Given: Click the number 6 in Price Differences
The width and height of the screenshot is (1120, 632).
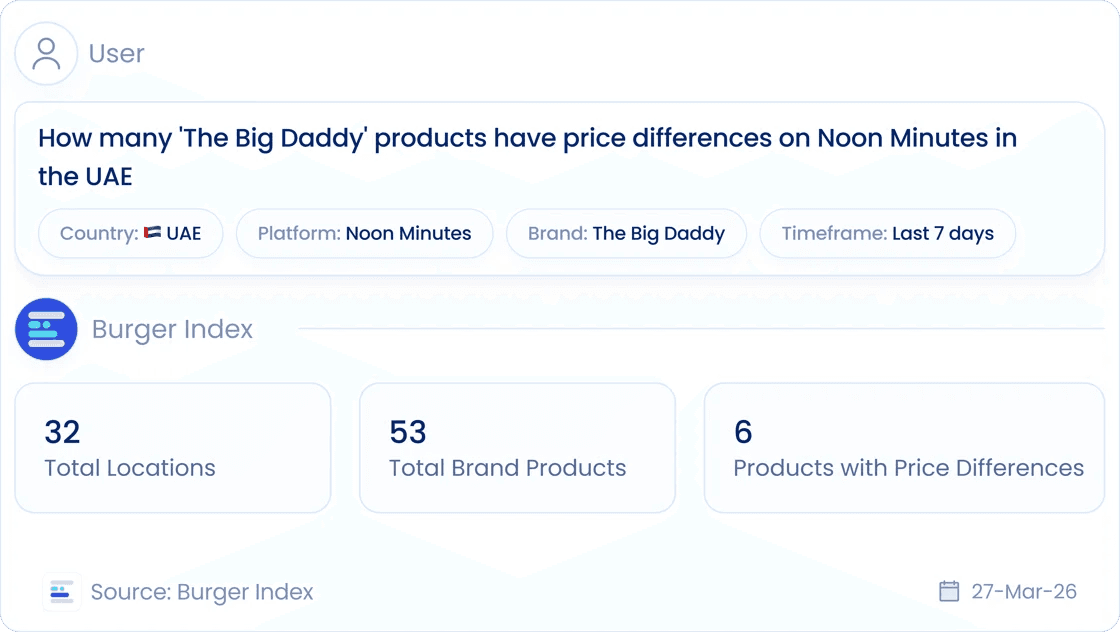Looking at the screenshot, I should coord(743,432).
